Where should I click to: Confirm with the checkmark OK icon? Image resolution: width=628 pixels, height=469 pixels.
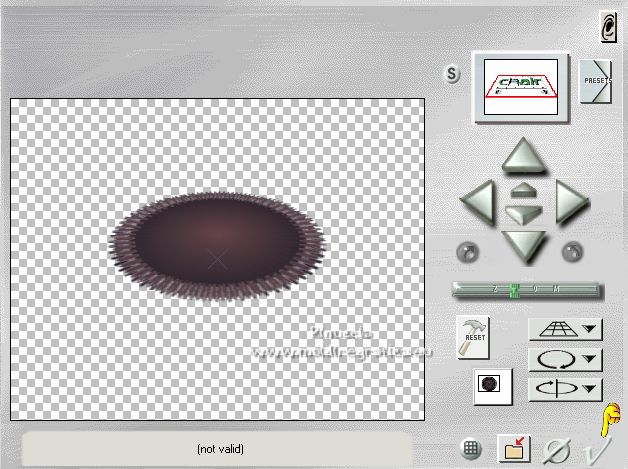pyautogui.click(x=597, y=451)
